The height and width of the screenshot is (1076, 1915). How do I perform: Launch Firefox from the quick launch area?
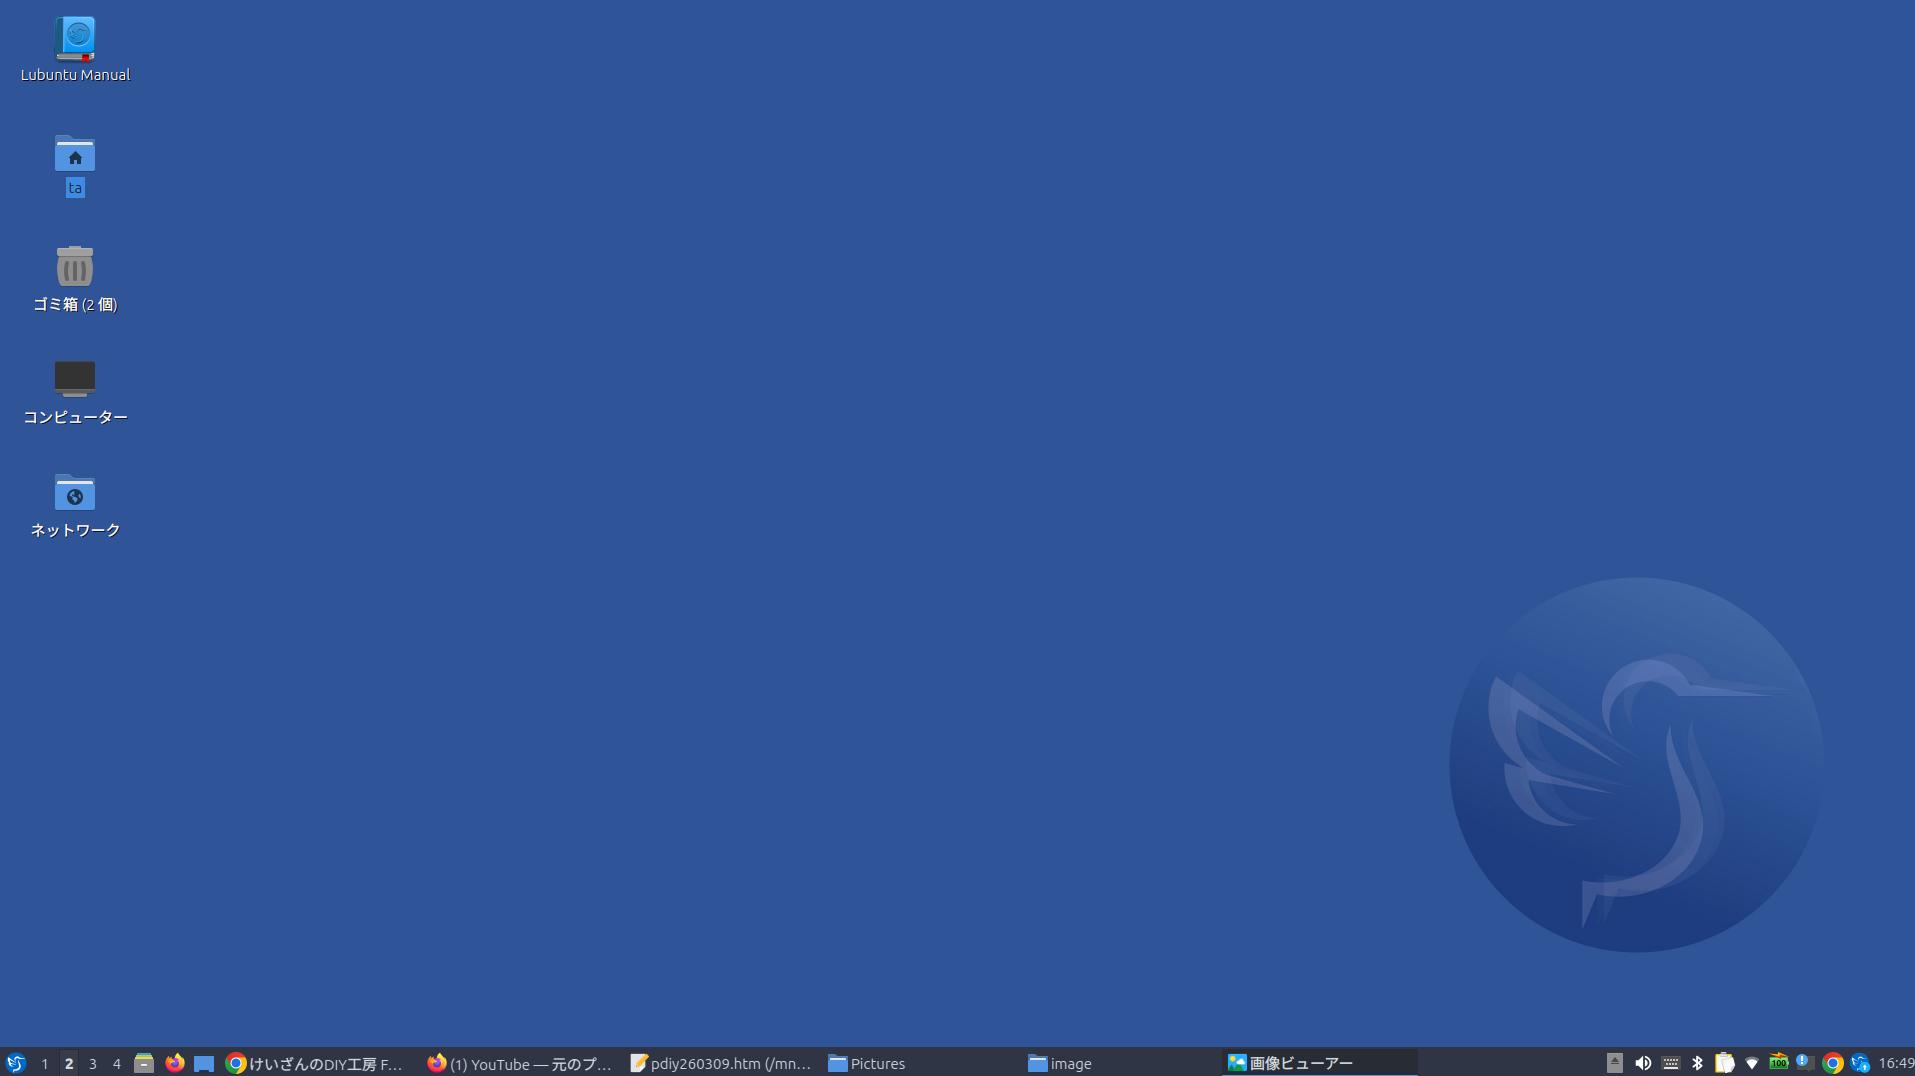pos(174,1063)
